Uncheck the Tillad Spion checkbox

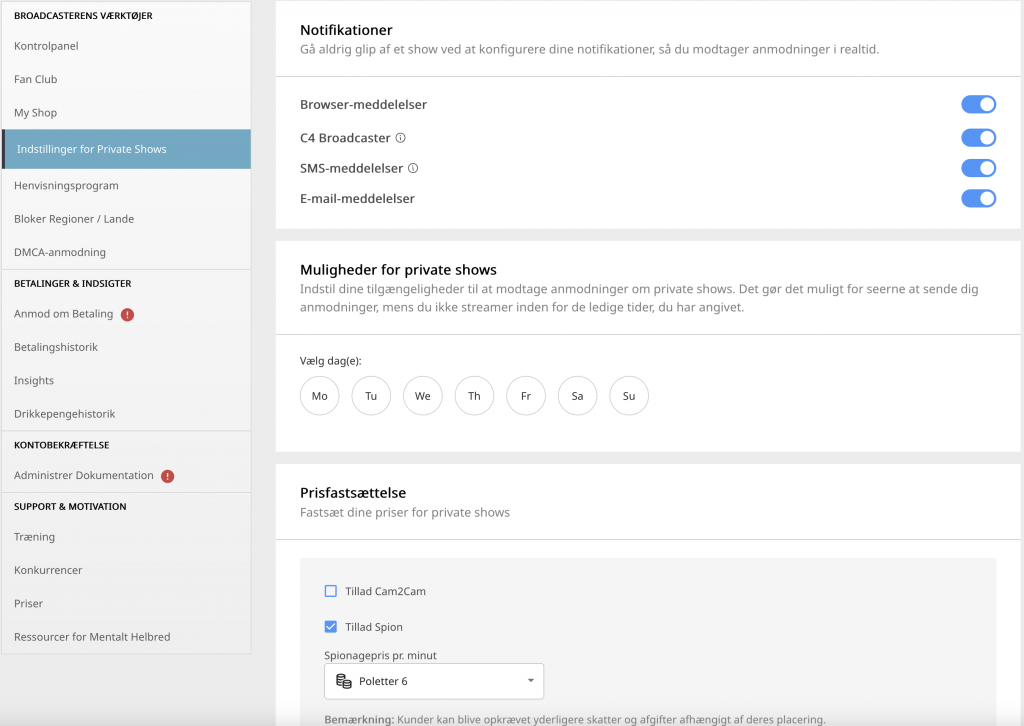(331, 627)
